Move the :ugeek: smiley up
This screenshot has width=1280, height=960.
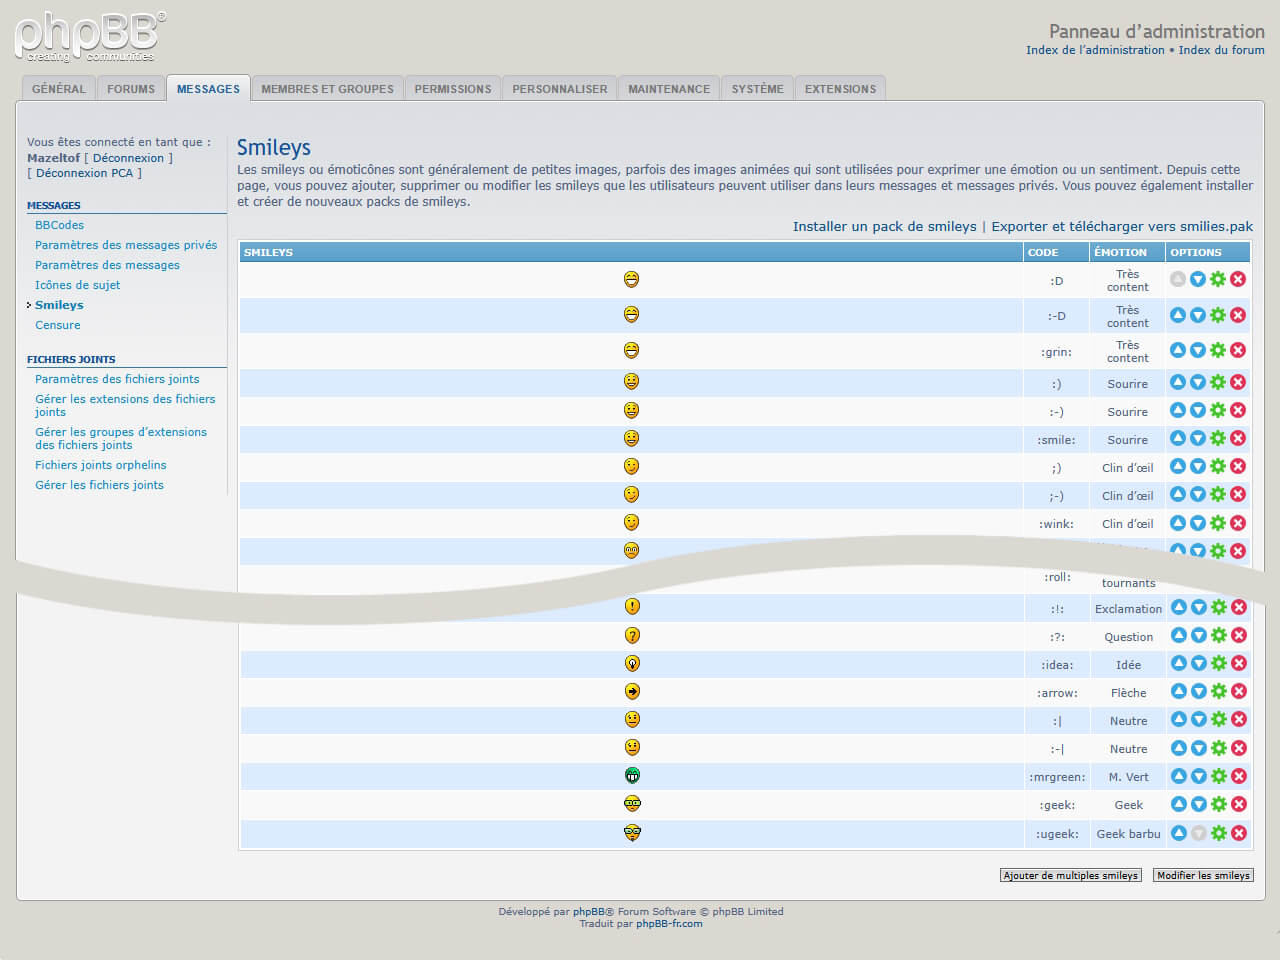pyautogui.click(x=1179, y=833)
